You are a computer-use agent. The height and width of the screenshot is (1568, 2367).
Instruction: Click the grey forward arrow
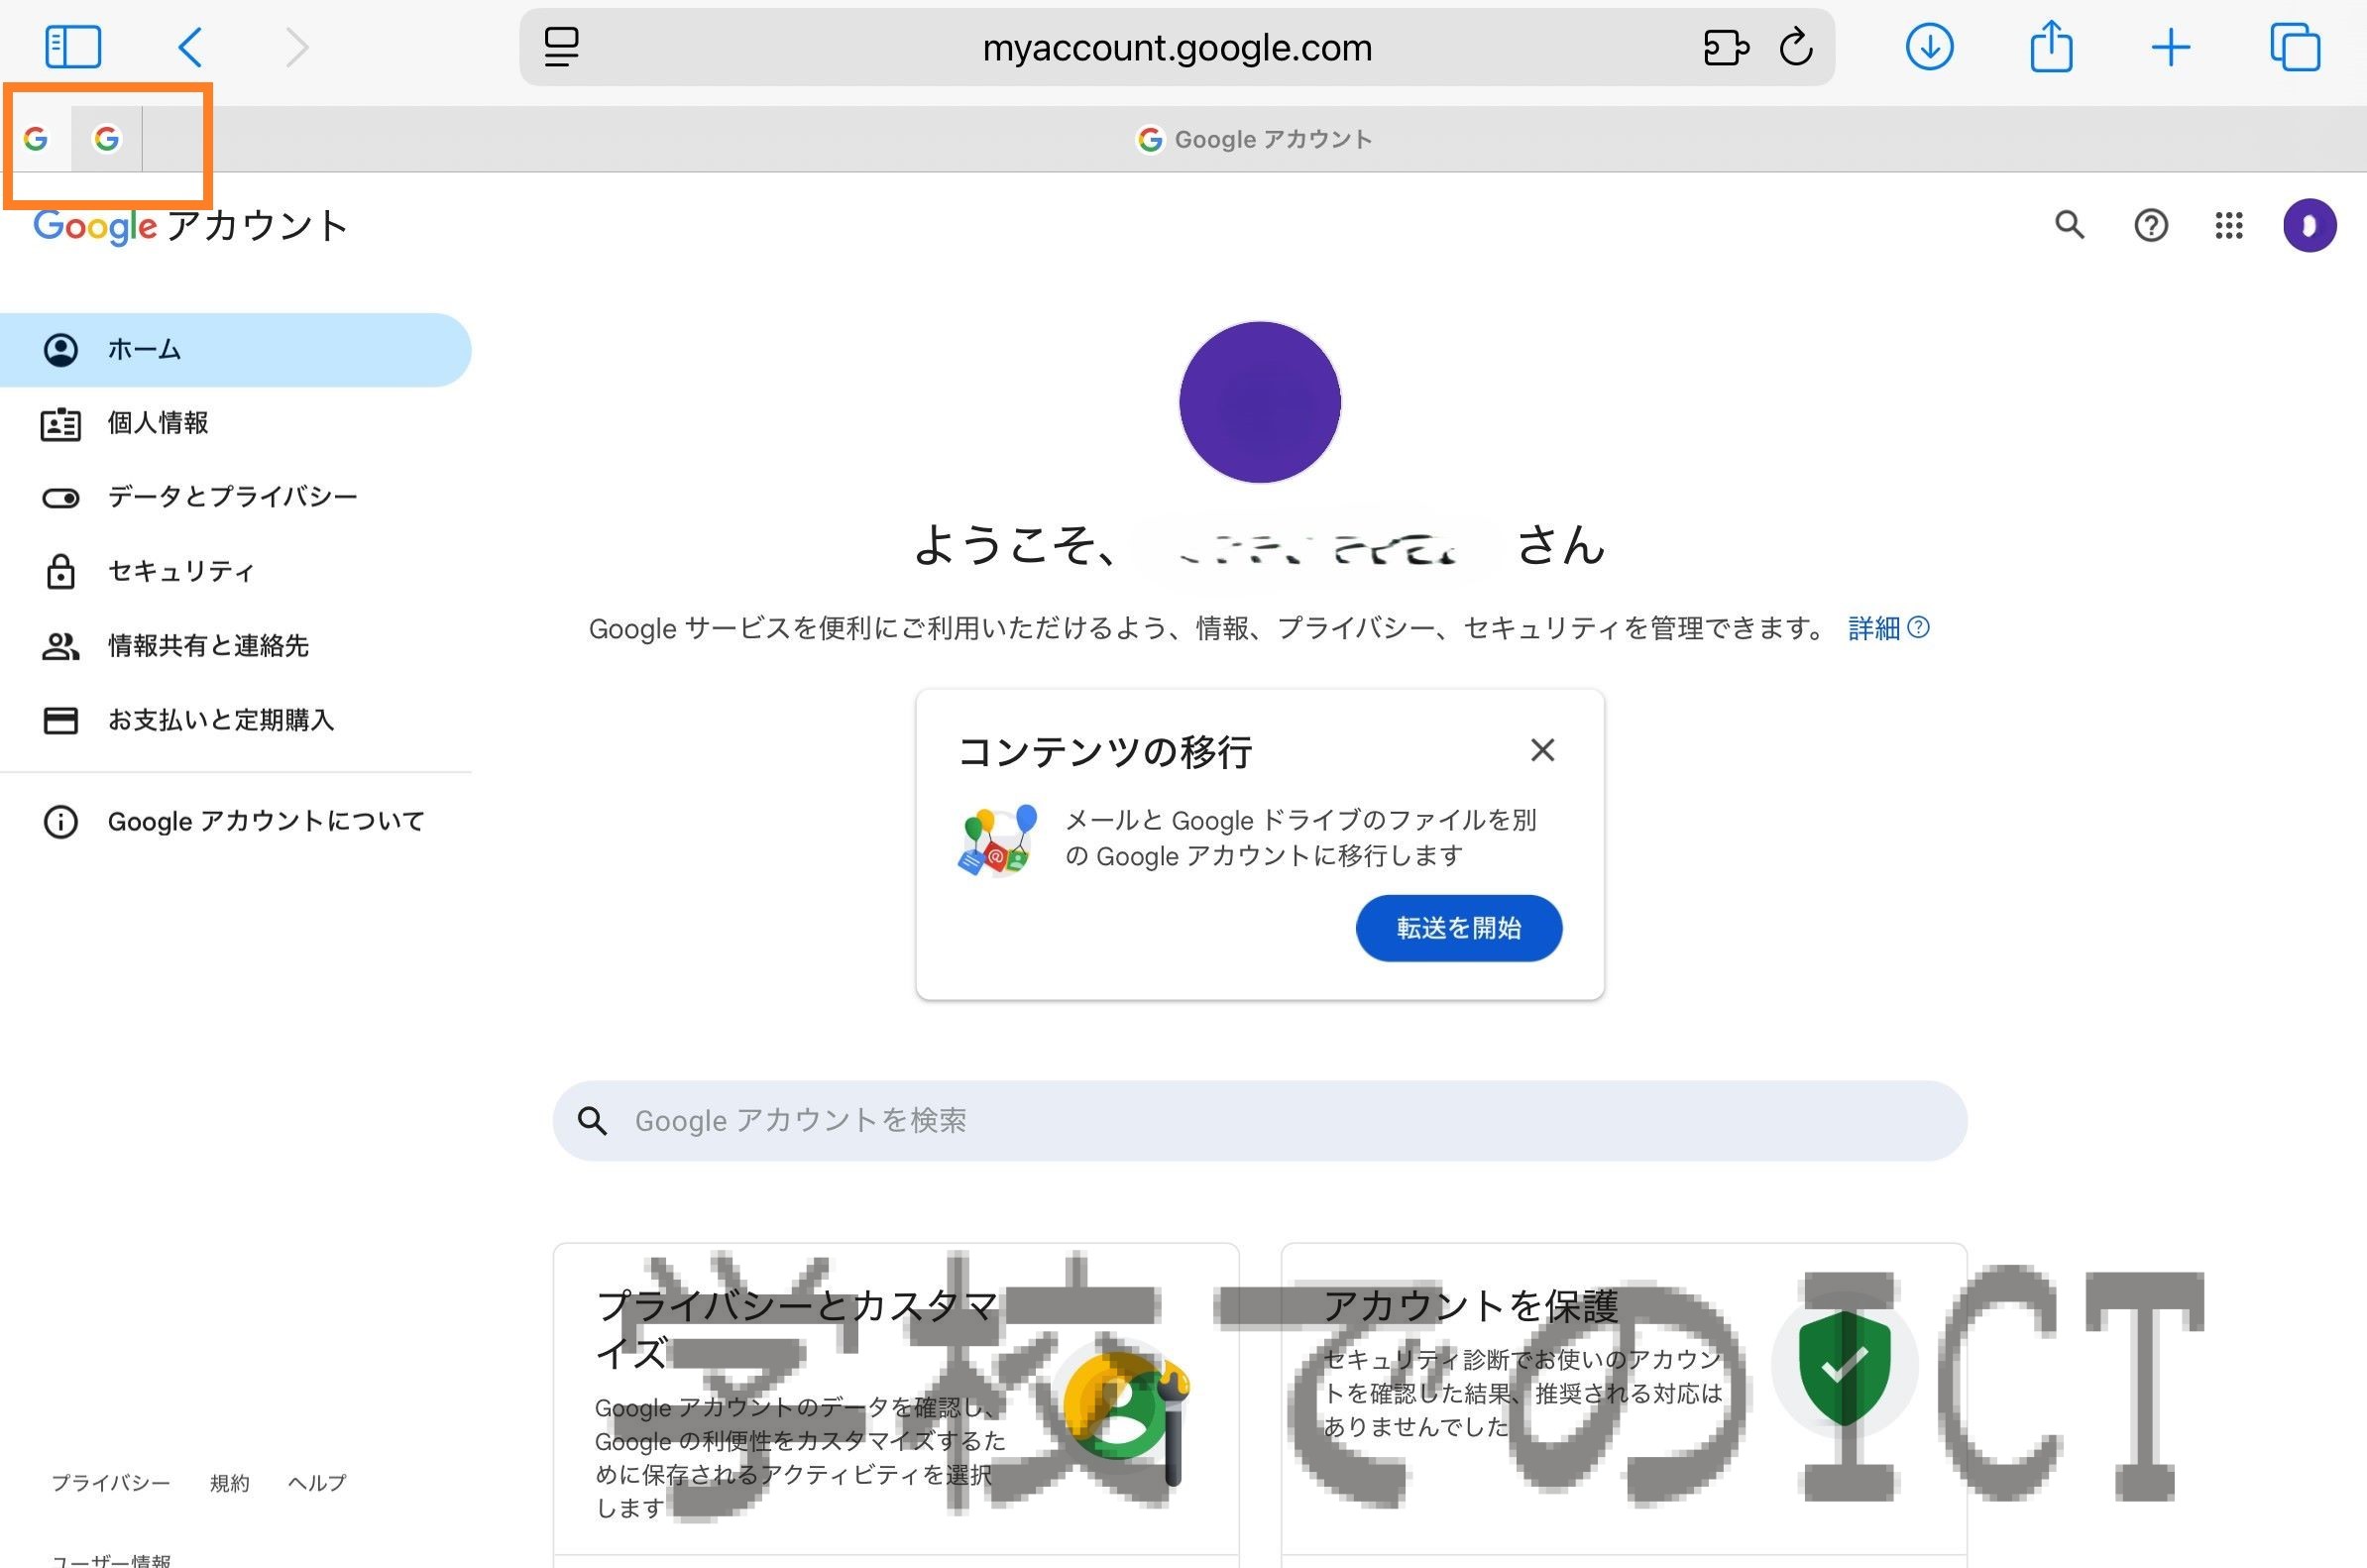click(x=297, y=47)
